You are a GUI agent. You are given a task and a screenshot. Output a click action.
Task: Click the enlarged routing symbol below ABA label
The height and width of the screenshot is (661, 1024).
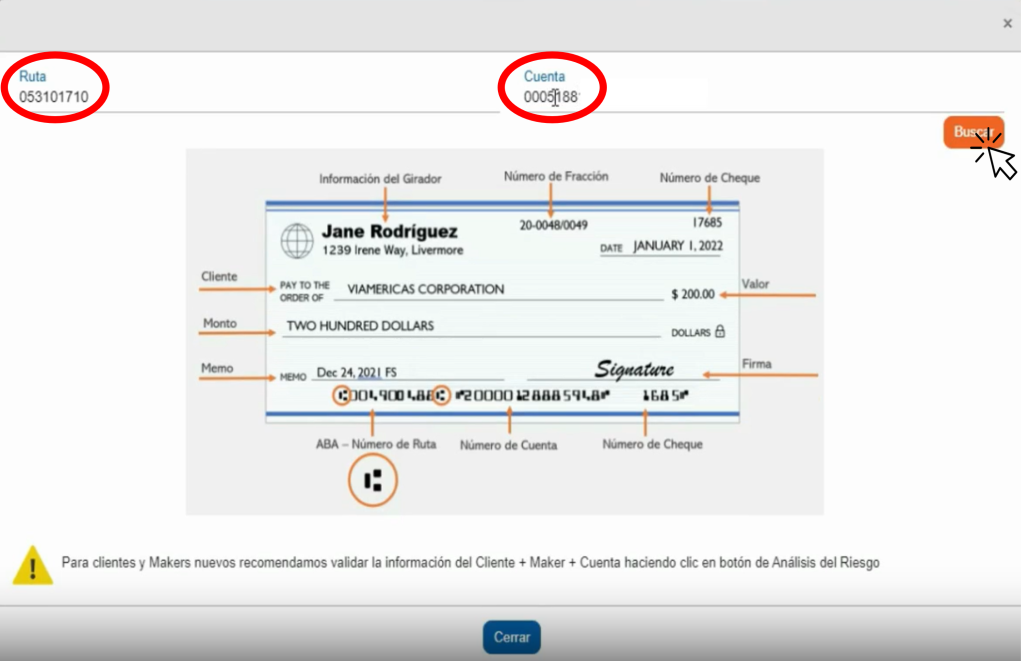tap(373, 481)
